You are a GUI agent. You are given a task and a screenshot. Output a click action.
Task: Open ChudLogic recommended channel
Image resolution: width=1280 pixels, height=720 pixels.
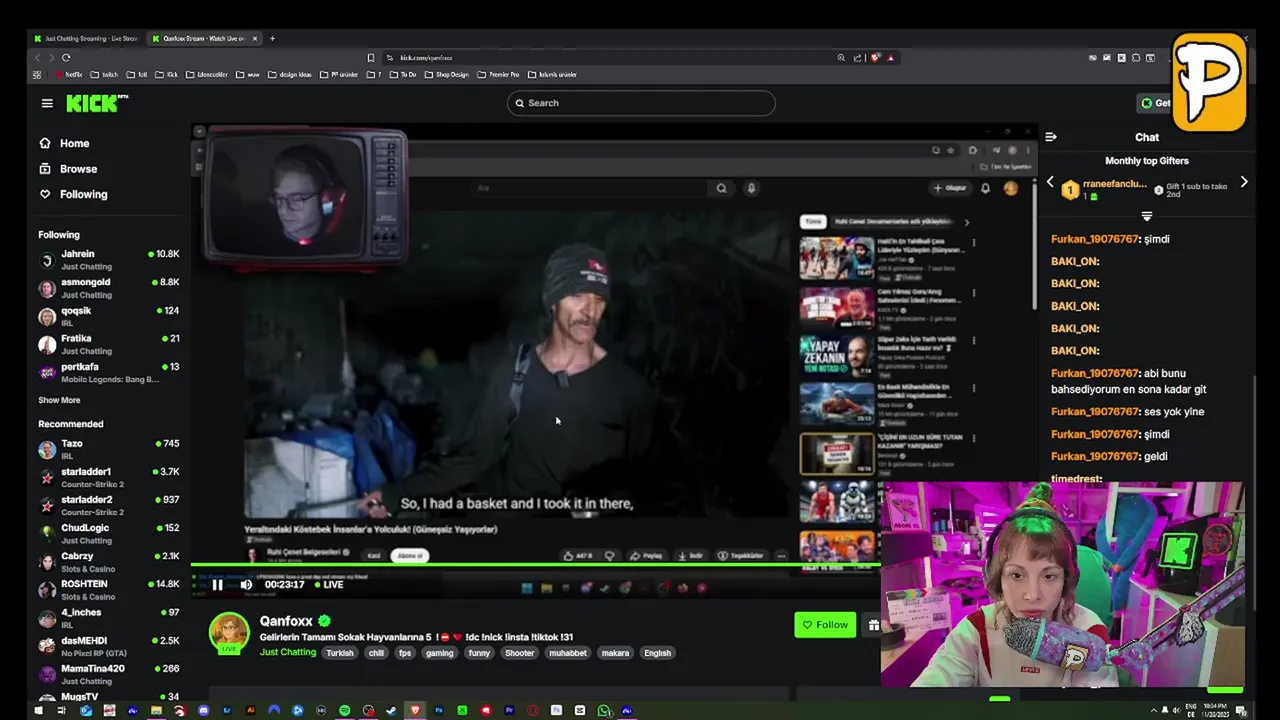(109, 533)
